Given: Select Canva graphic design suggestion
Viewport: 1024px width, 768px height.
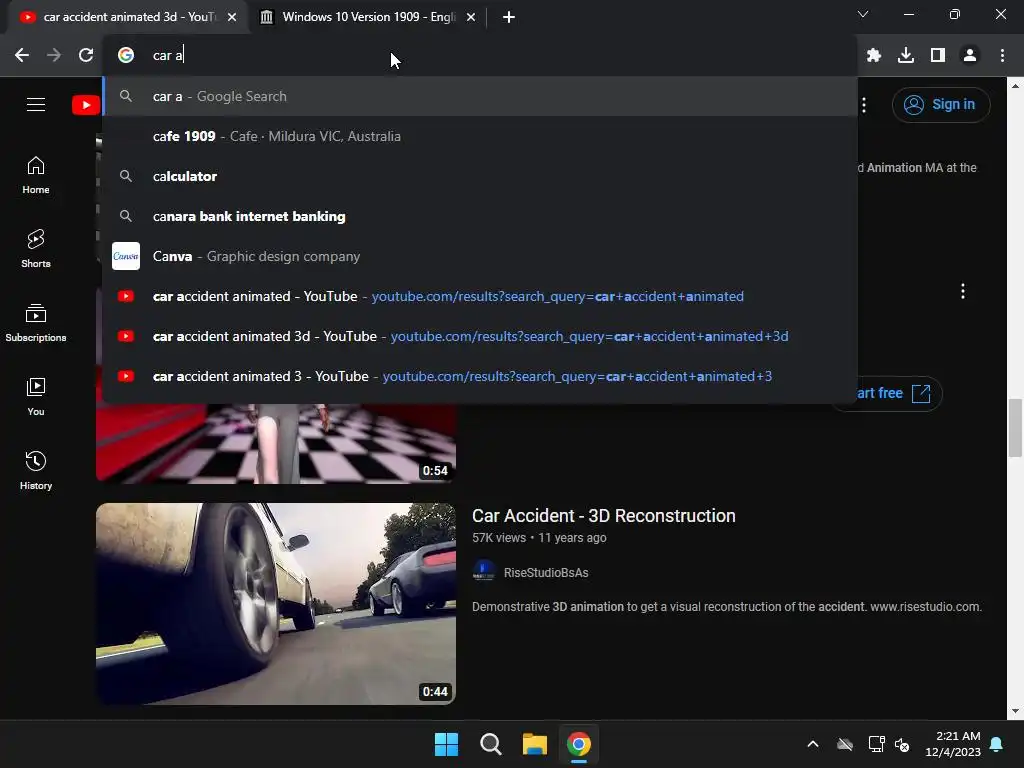Looking at the screenshot, I should tap(480, 256).
